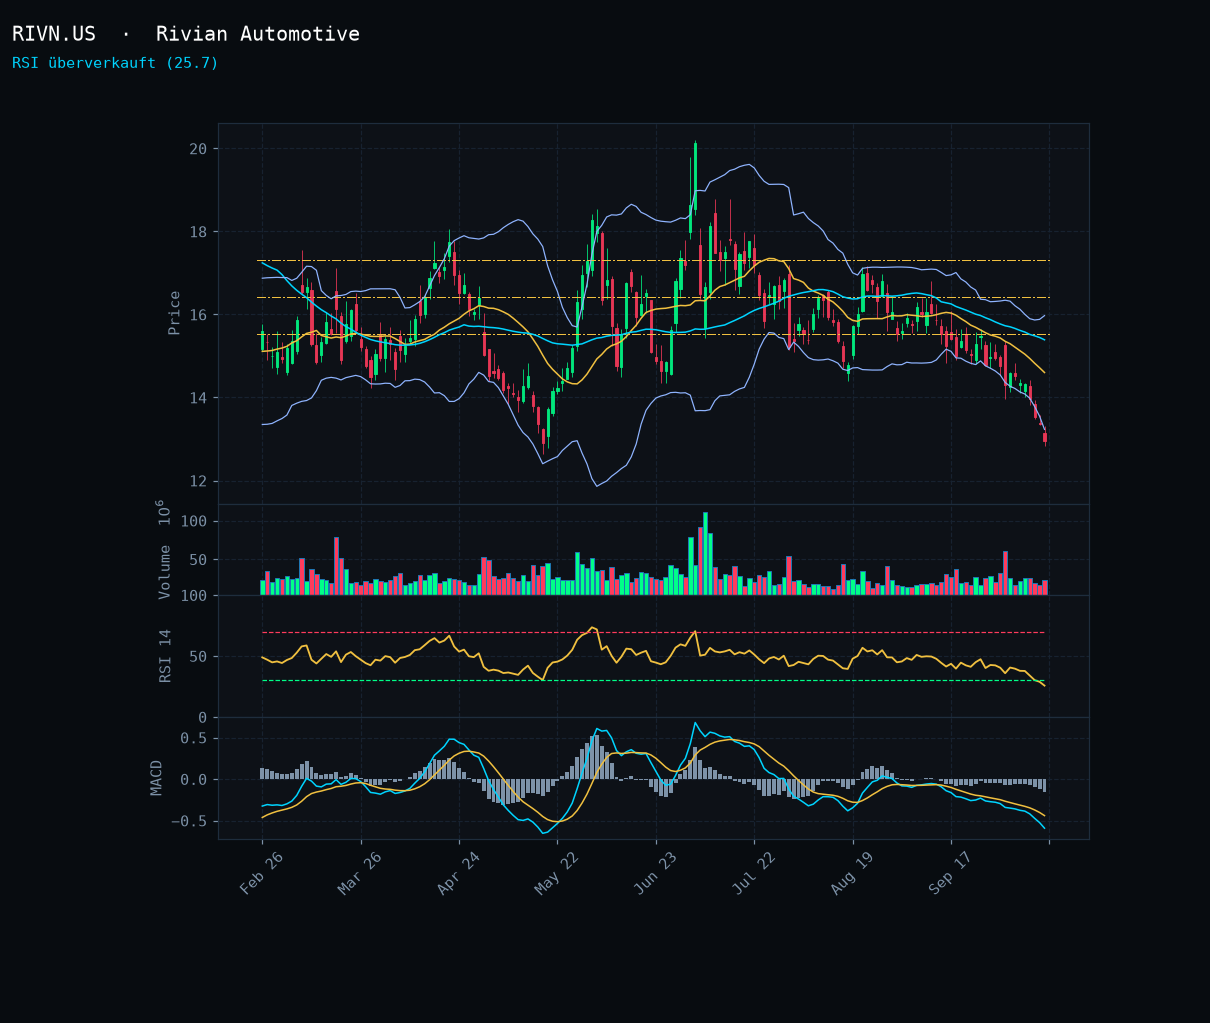Select the price axis tick "18"
This screenshot has height=1023, width=1210.
point(198,232)
